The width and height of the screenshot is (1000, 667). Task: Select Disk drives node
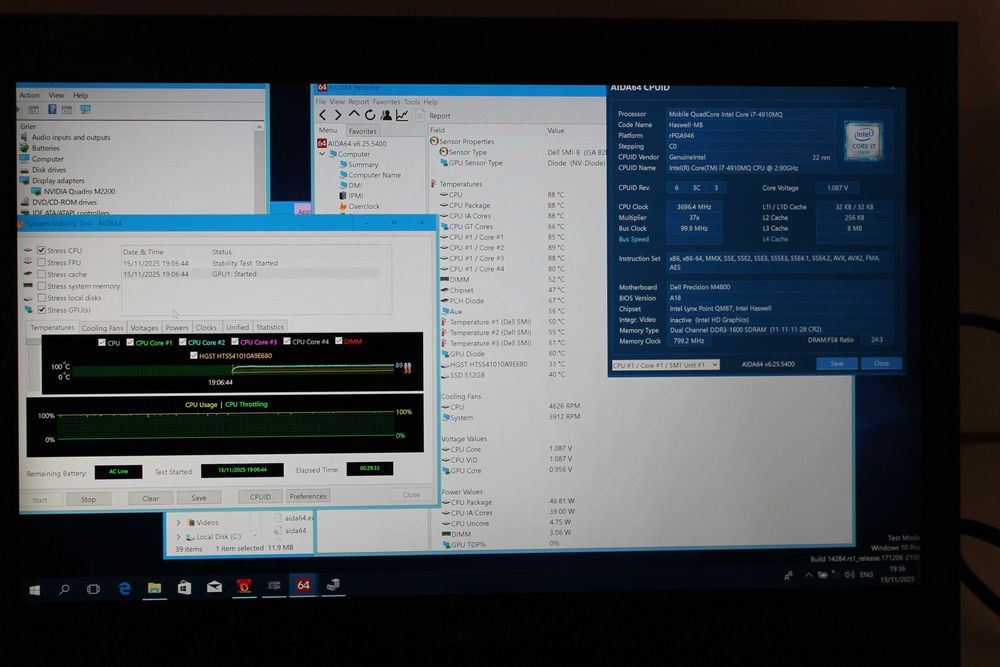click(x=48, y=170)
